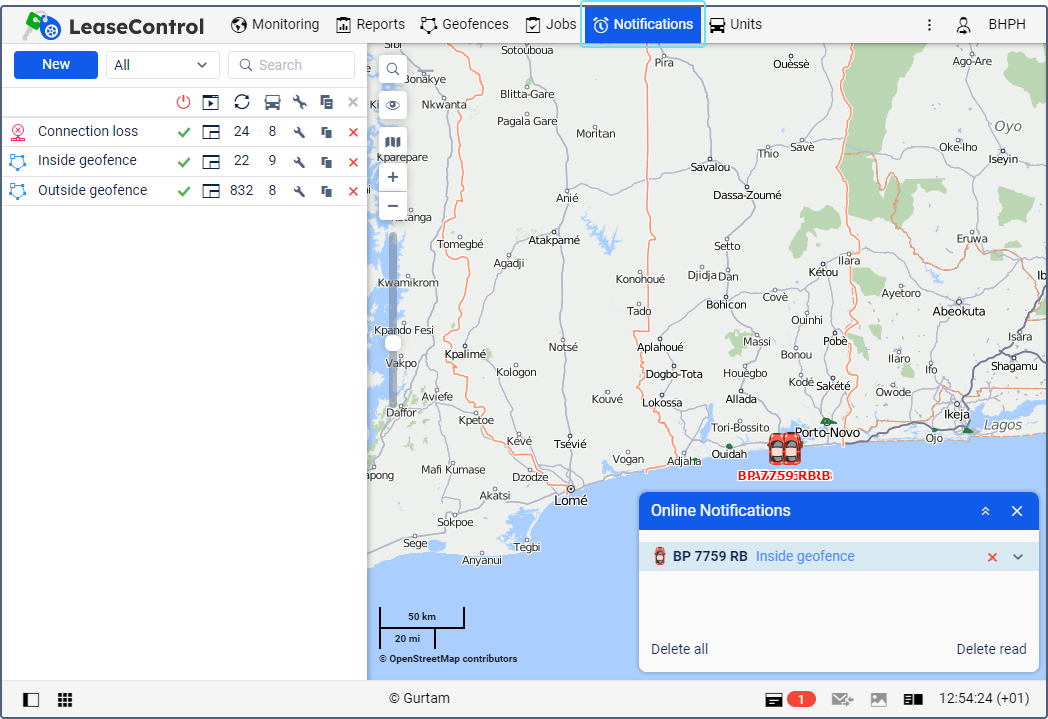
Task: Click the wrench icon for Connection loss
Action: coord(299,132)
